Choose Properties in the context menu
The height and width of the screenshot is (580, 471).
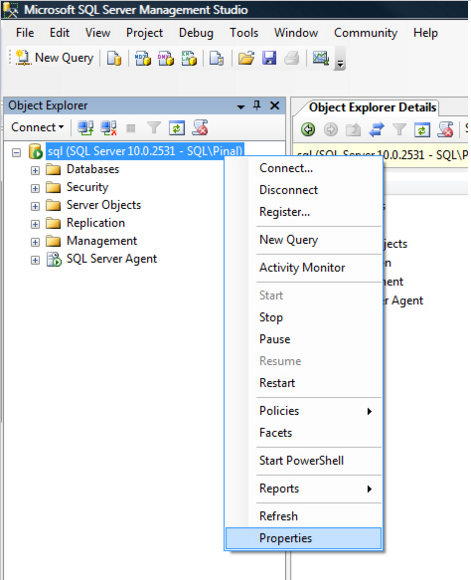click(303, 538)
